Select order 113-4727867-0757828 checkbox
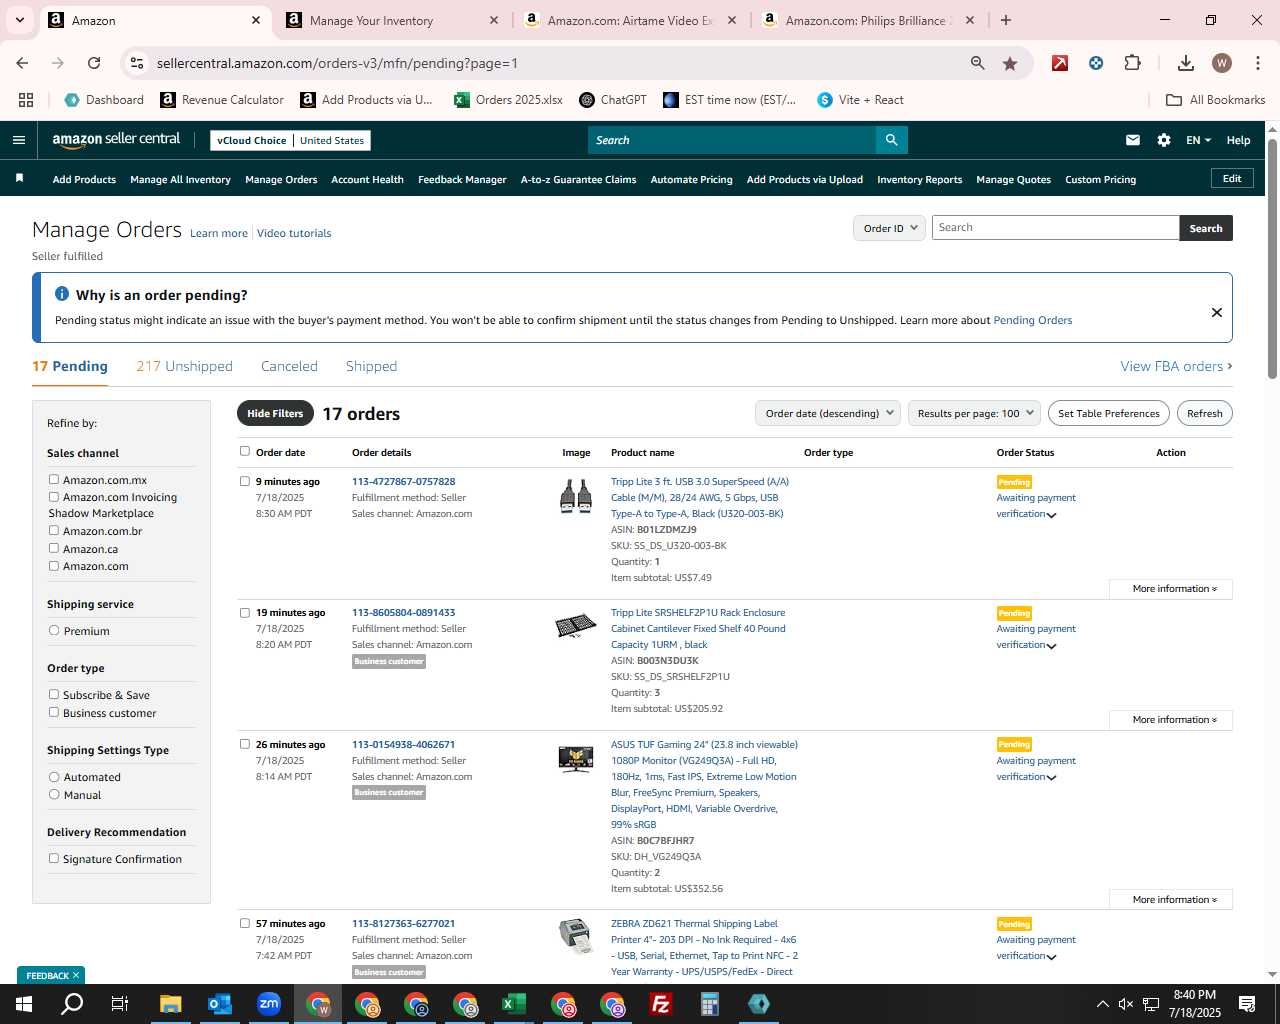Screen dimensions: 1280x1024 245,481
